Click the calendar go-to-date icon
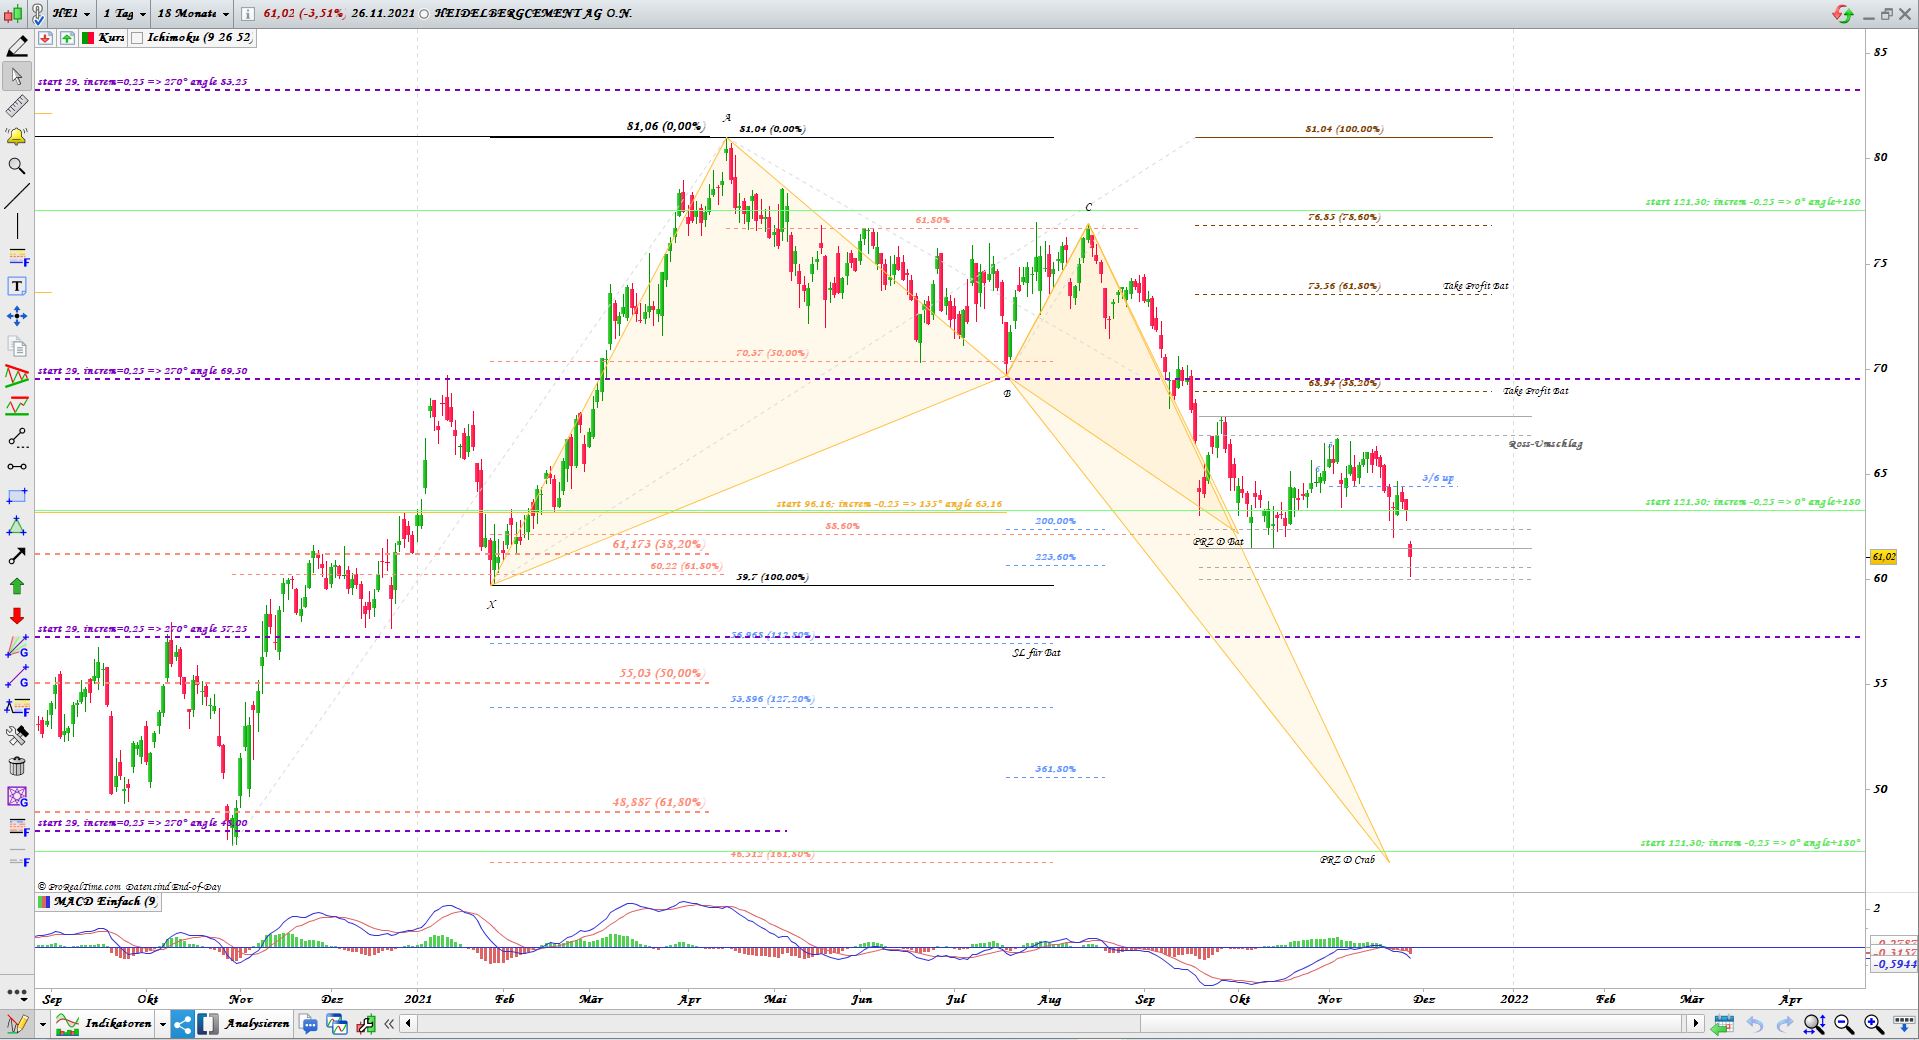This screenshot has height=1040, width=1919. point(1722,1024)
